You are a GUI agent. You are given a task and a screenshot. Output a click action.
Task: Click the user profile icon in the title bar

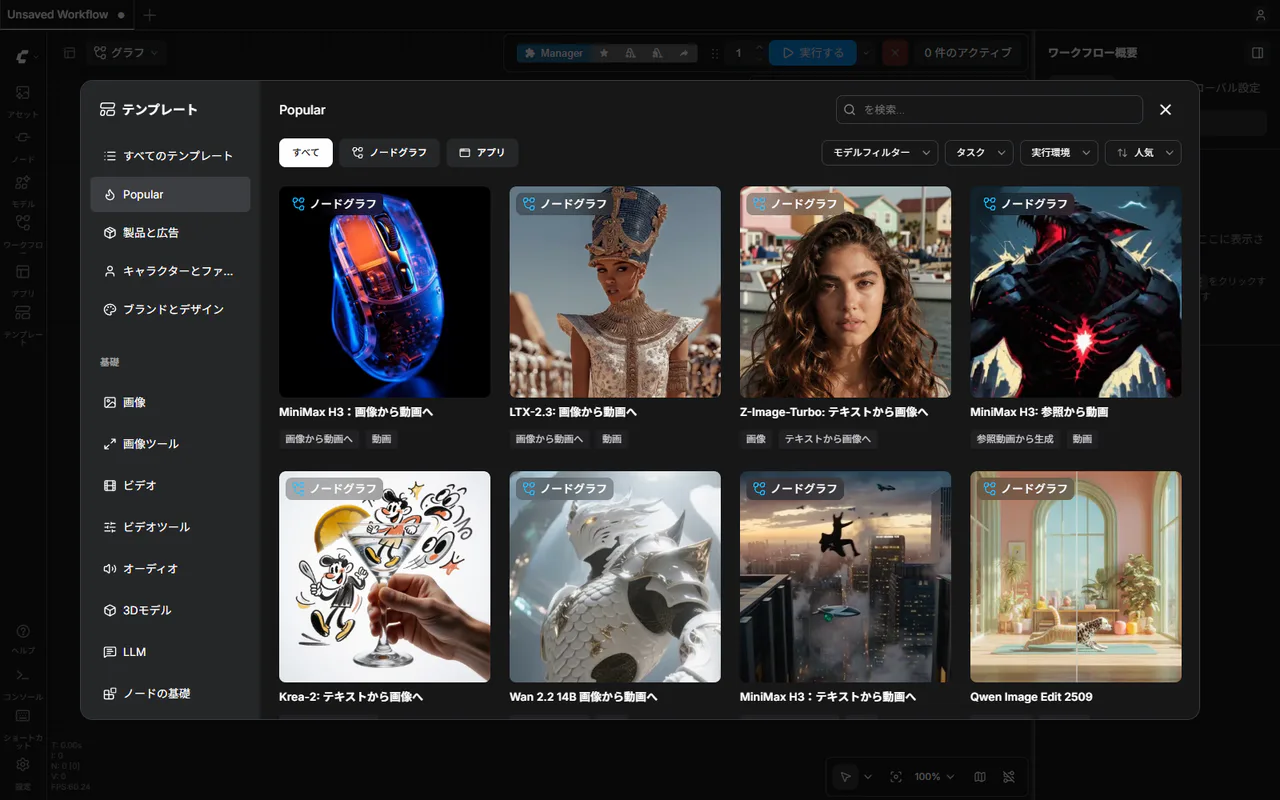click(x=1260, y=15)
